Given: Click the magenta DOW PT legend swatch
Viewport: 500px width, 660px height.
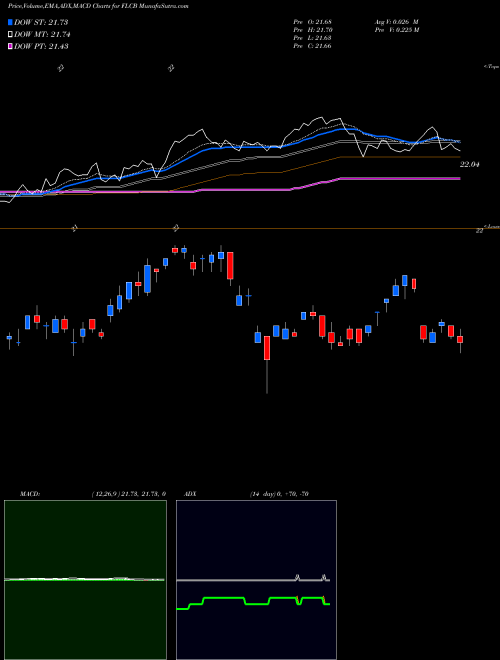Looking at the screenshot, I should click(10, 46).
